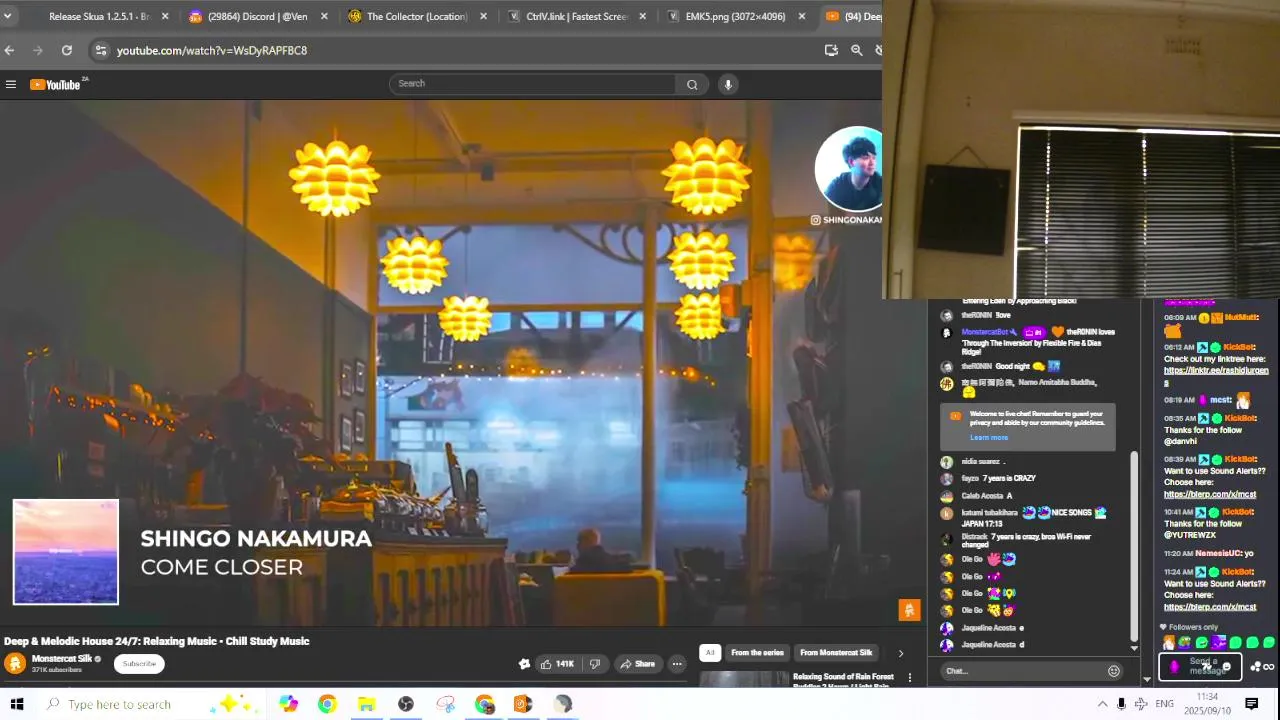Open the tab search dropdown arrow
The height and width of the screenshot is (720, 1280).
coord(7,16)
